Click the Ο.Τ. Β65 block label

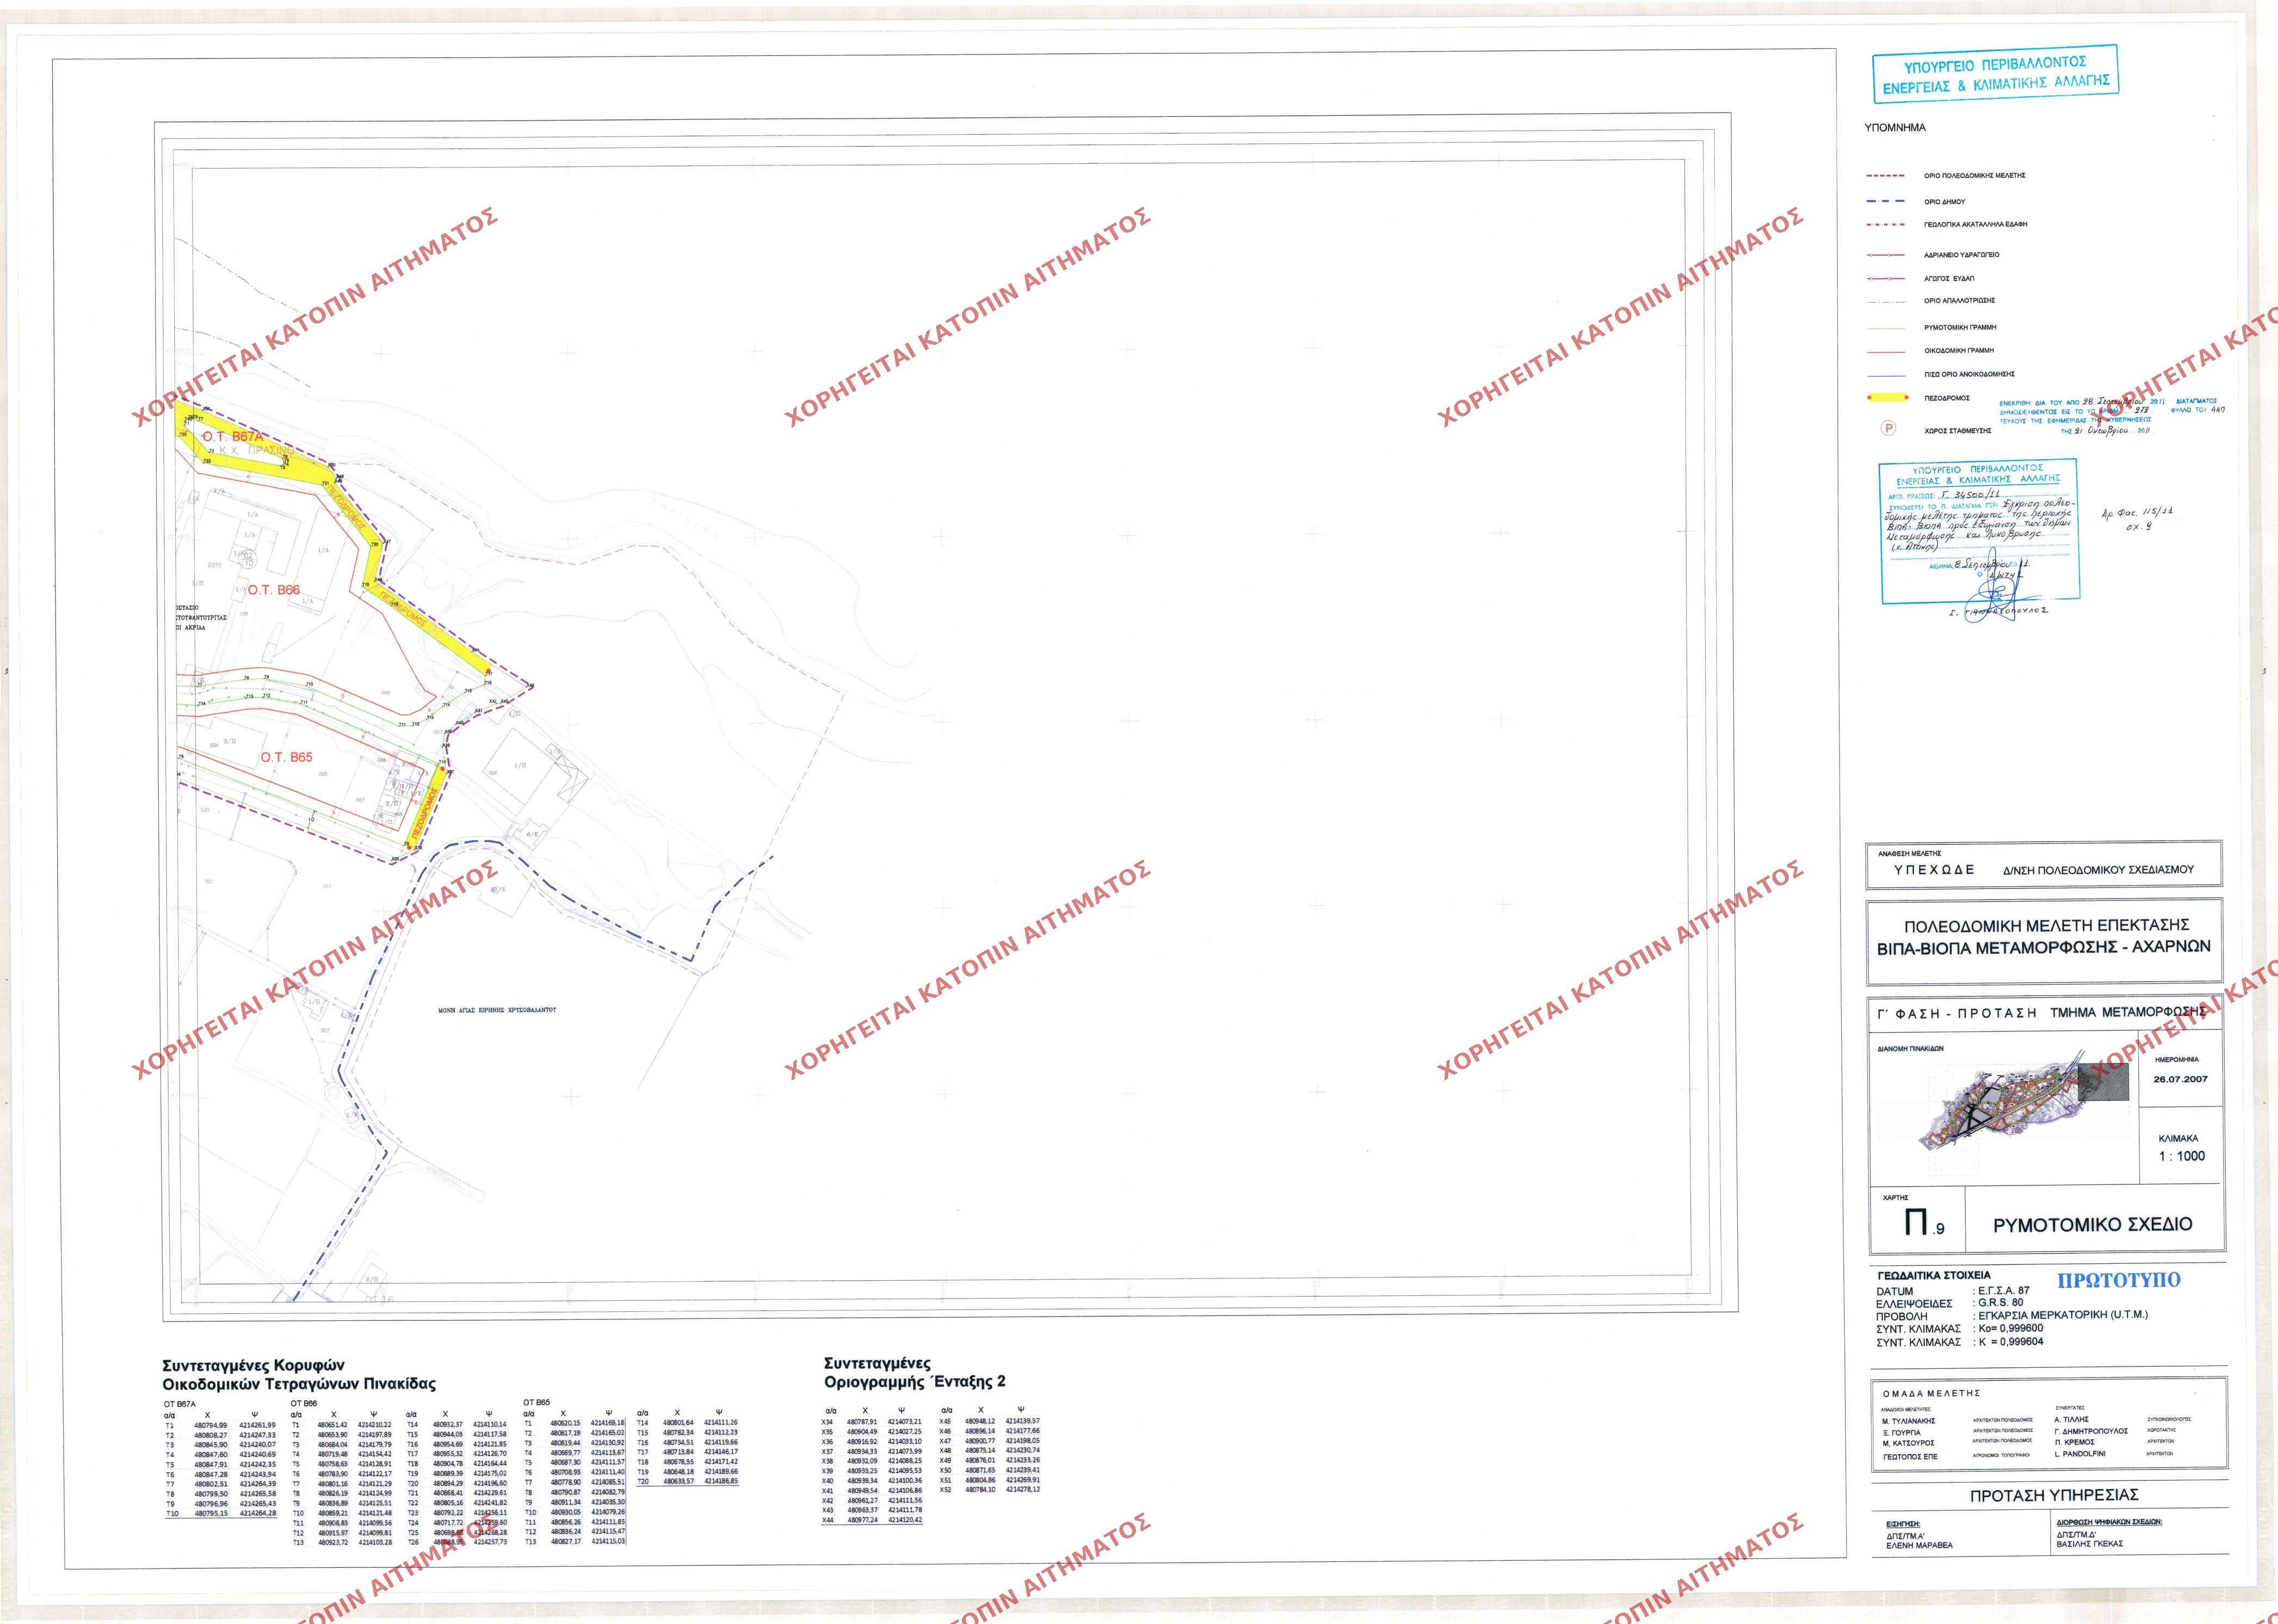click(x=286, y=757)
